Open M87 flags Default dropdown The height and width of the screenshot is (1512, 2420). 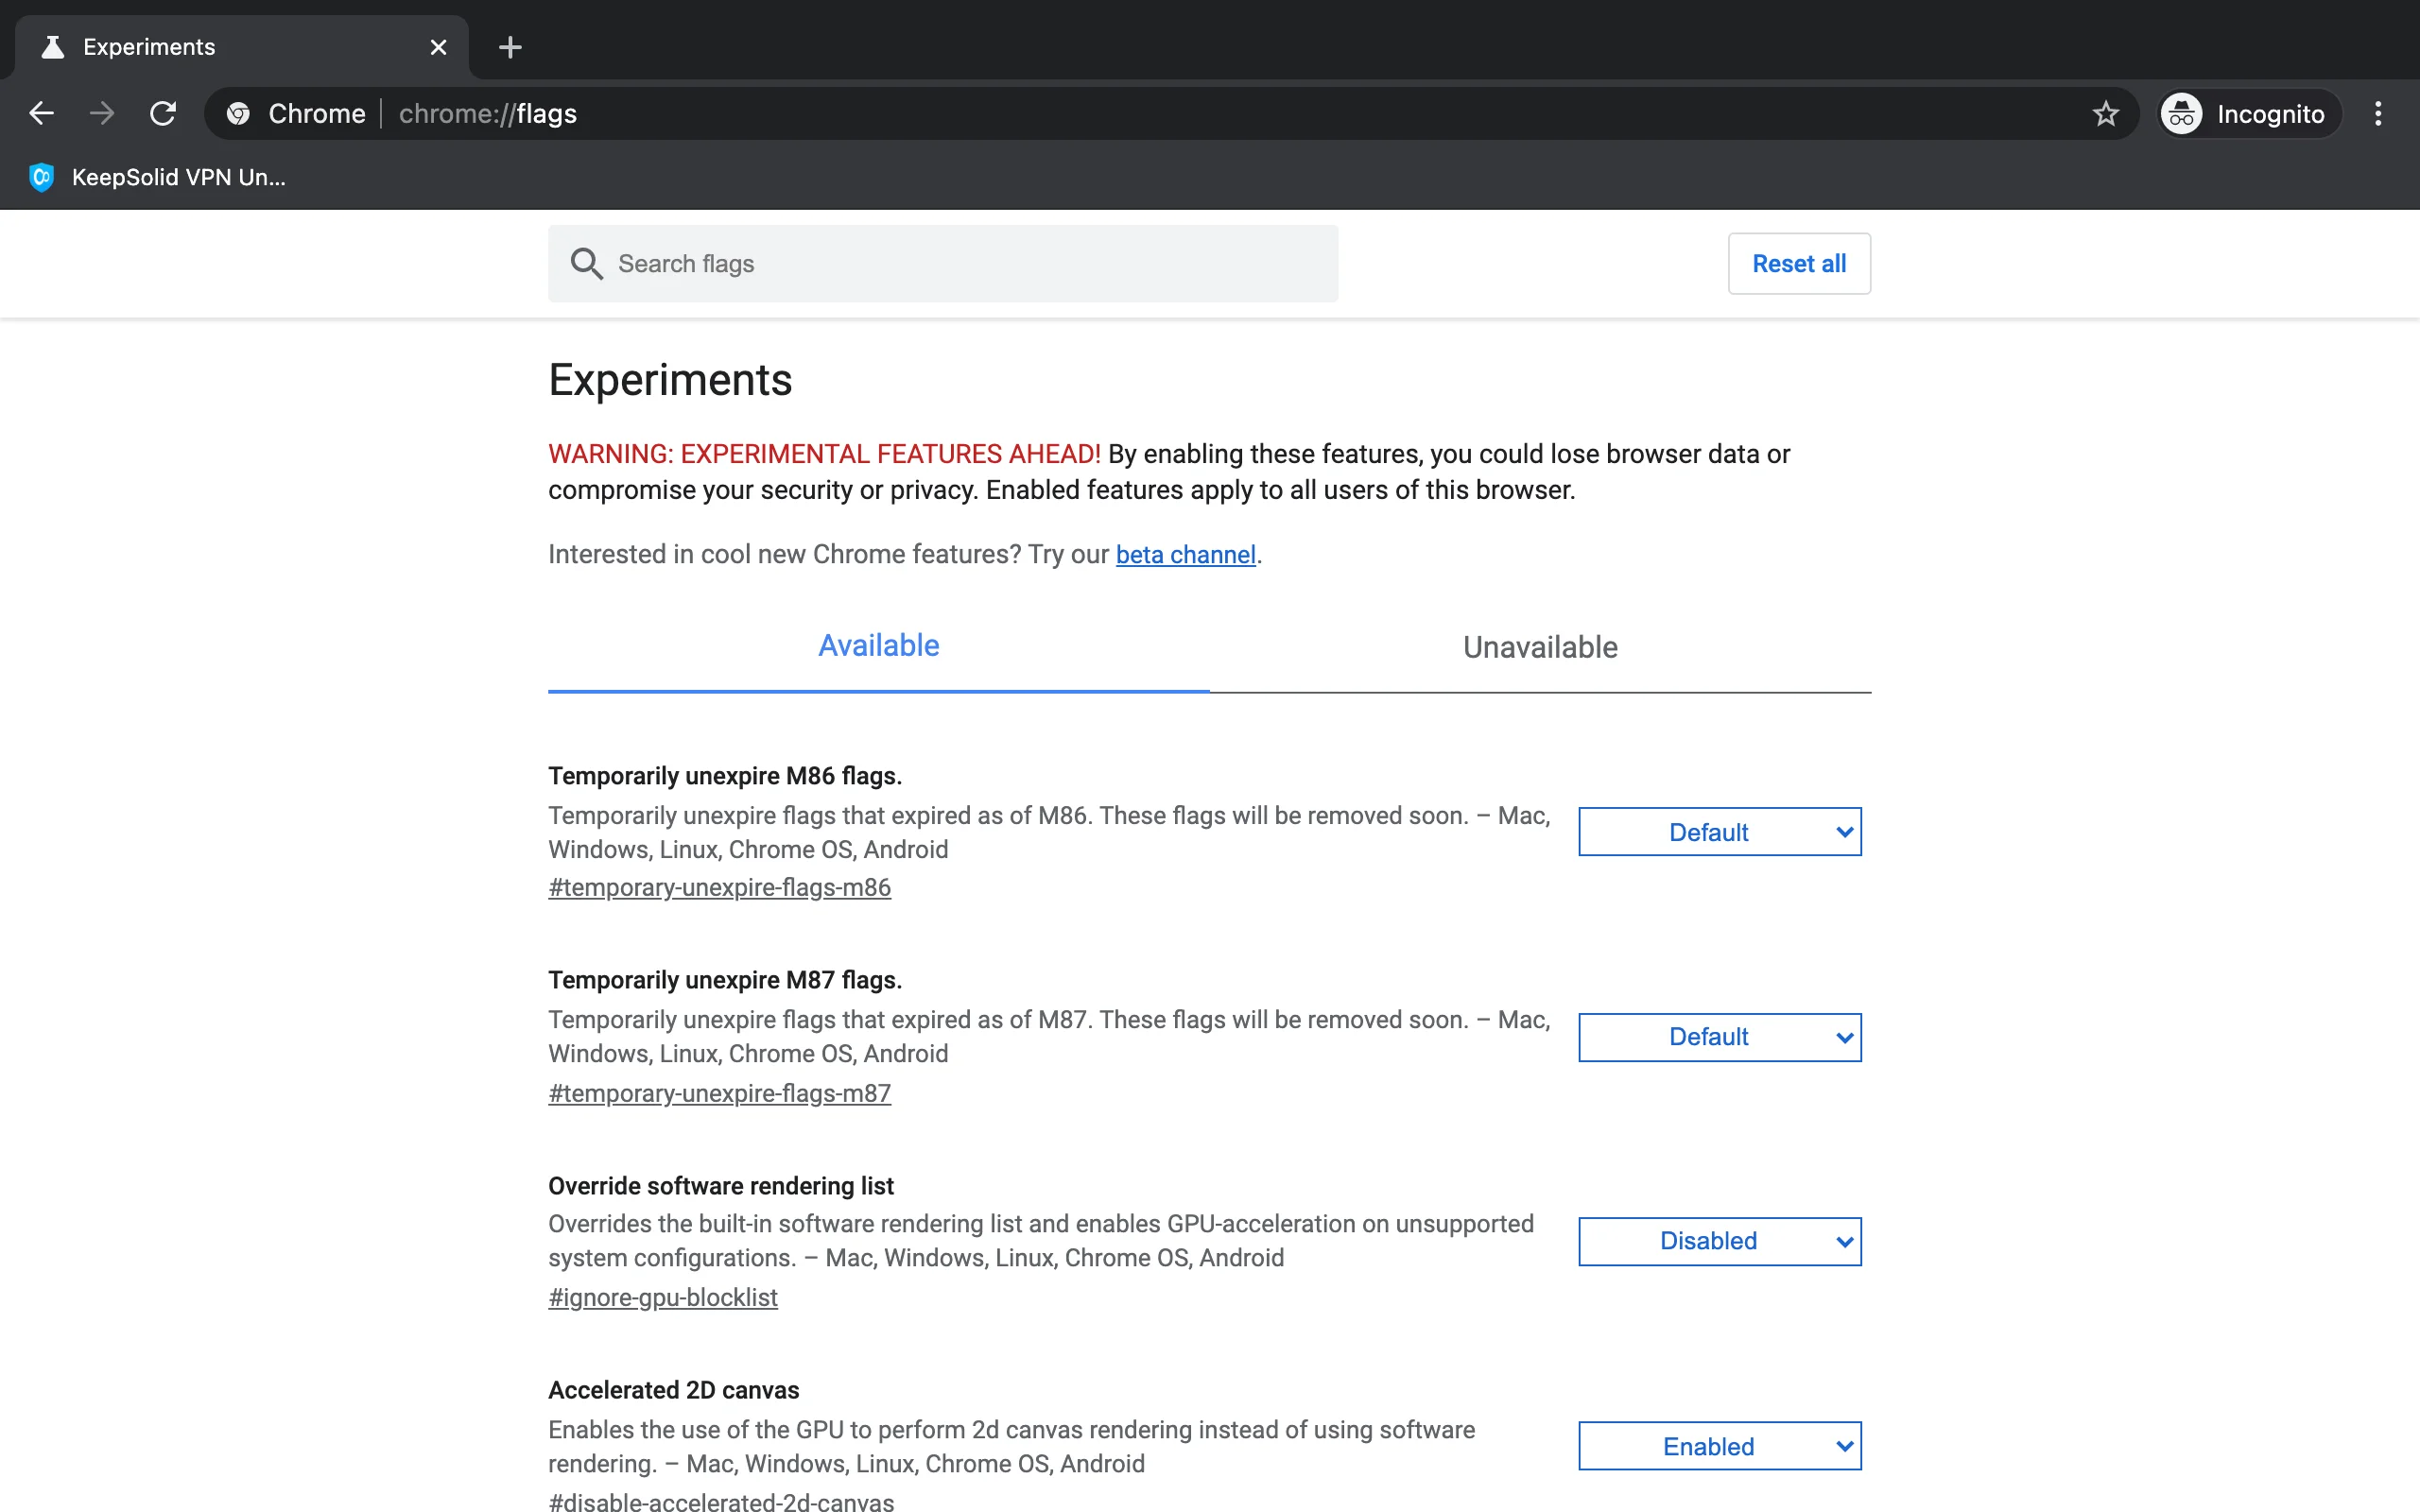1719,1037
